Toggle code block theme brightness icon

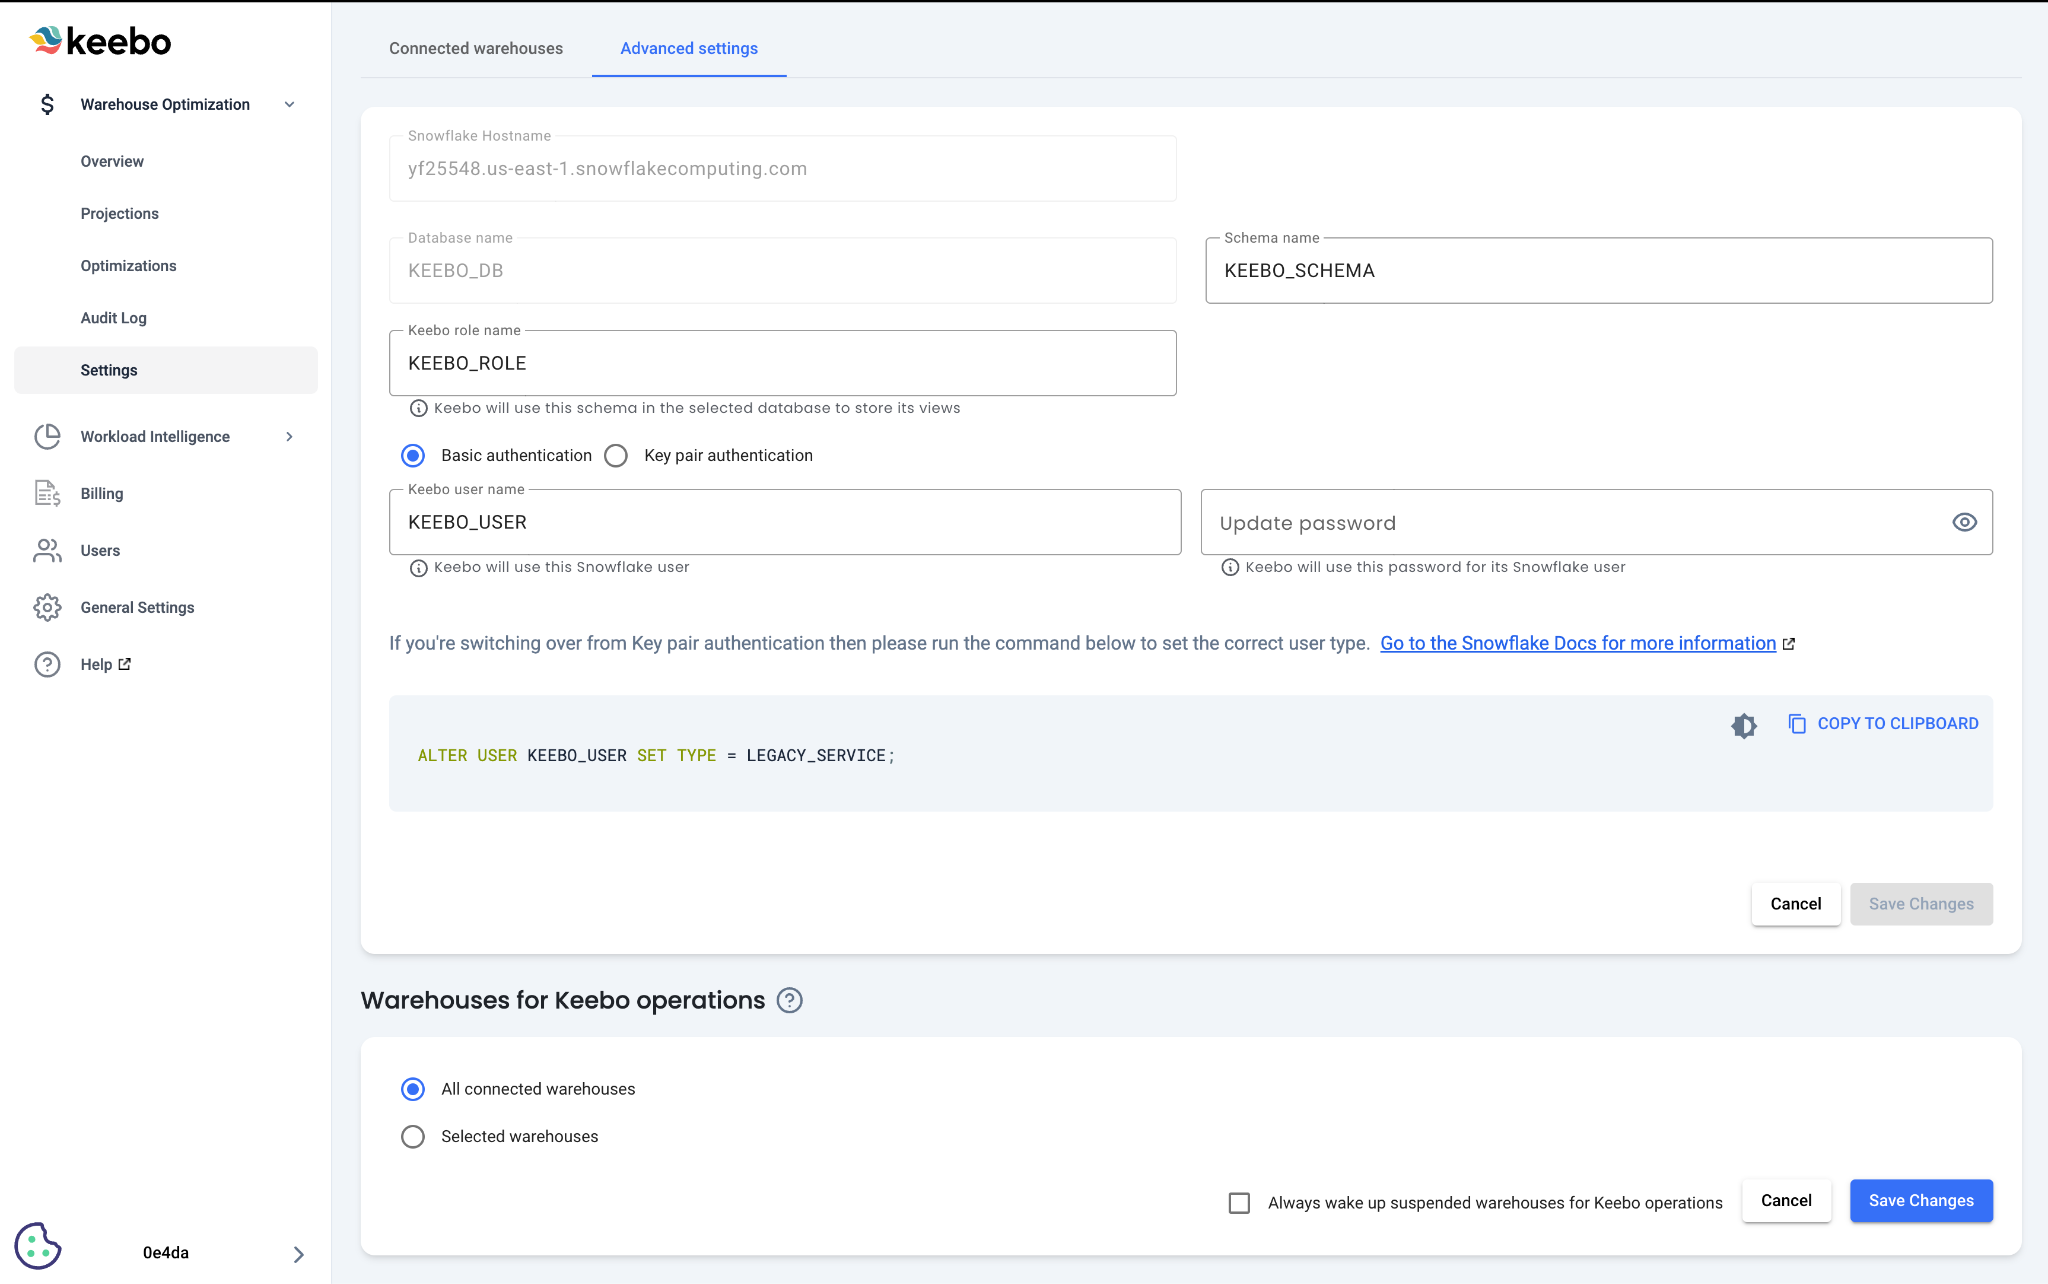tap(1744, 725)
